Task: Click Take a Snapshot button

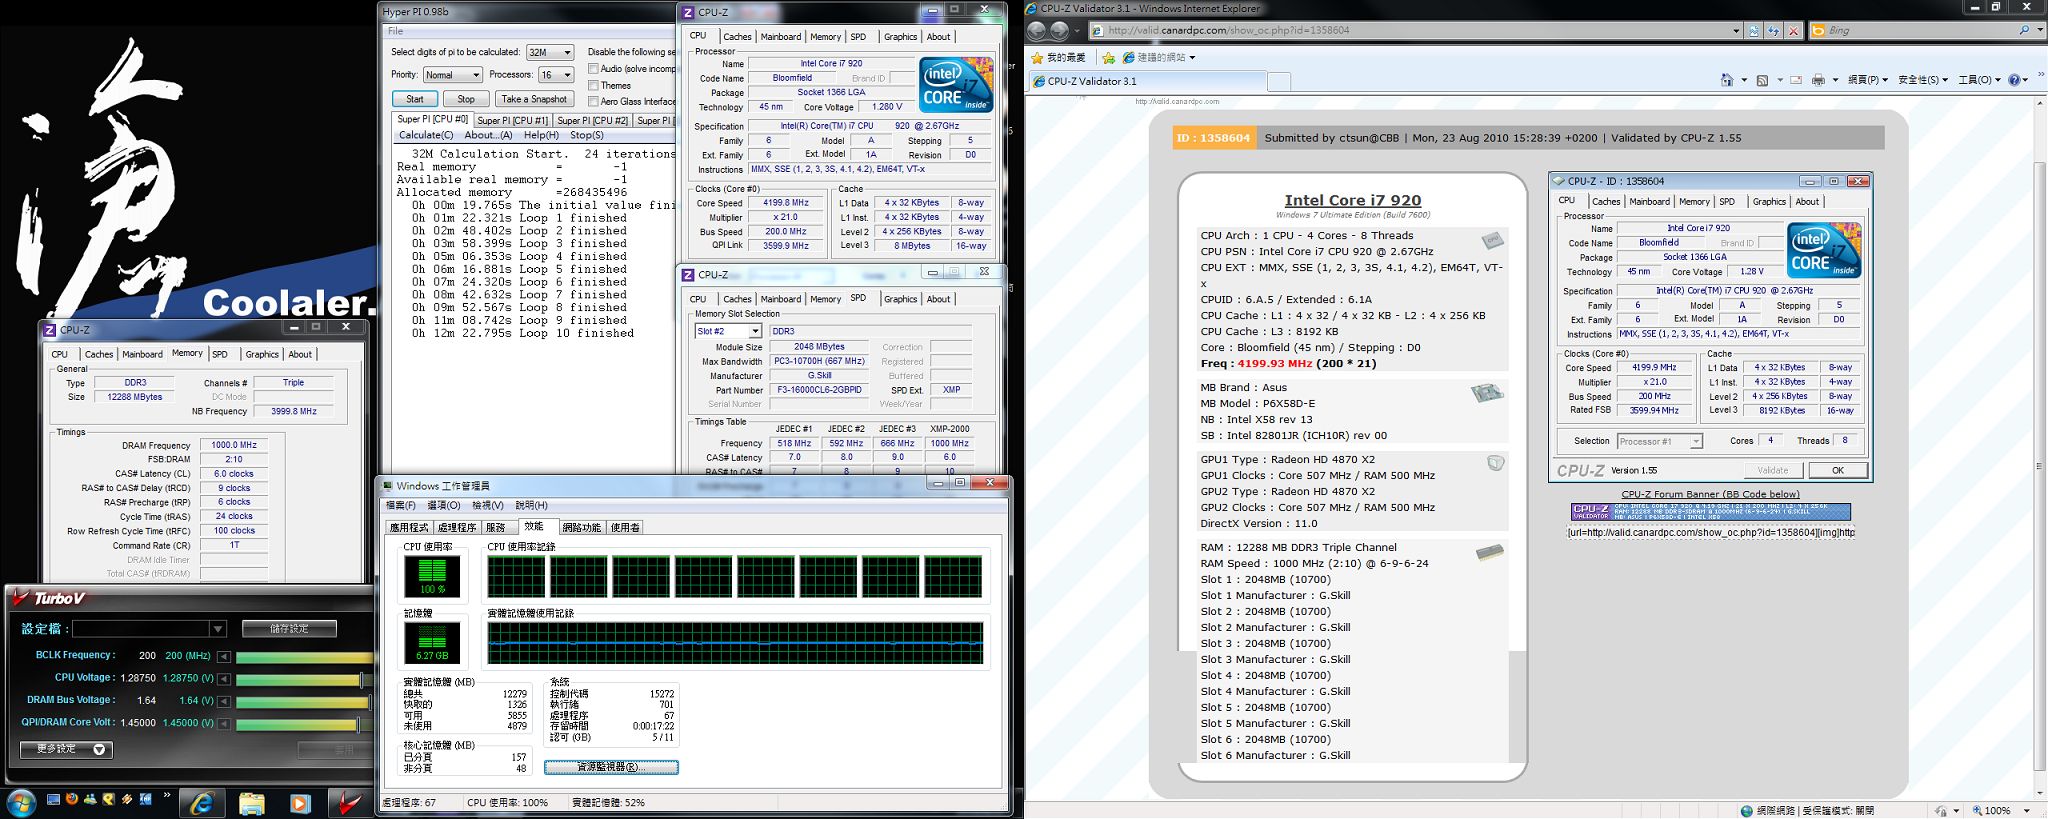Action: tap(534, 99)
